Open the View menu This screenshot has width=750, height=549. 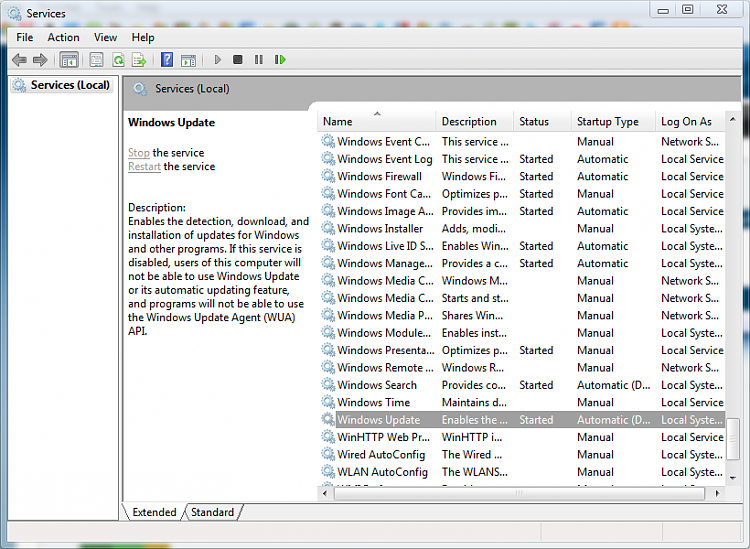[x=105, y=37]
